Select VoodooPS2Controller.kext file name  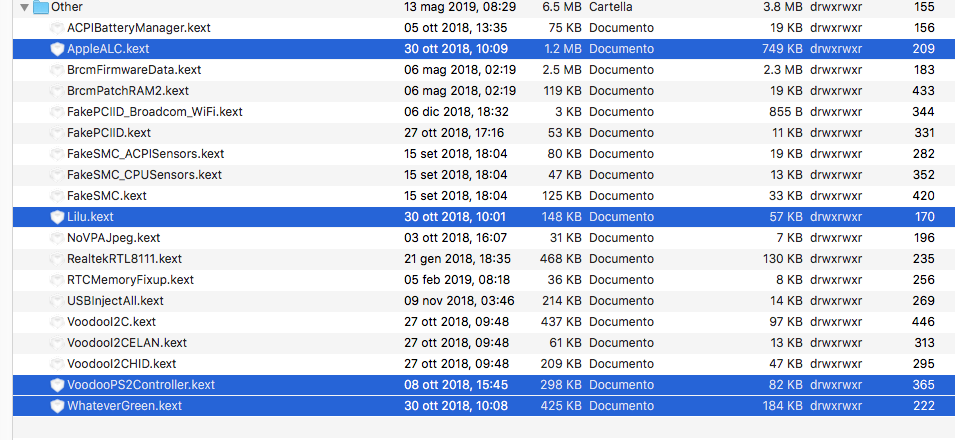tap(141, 385)
